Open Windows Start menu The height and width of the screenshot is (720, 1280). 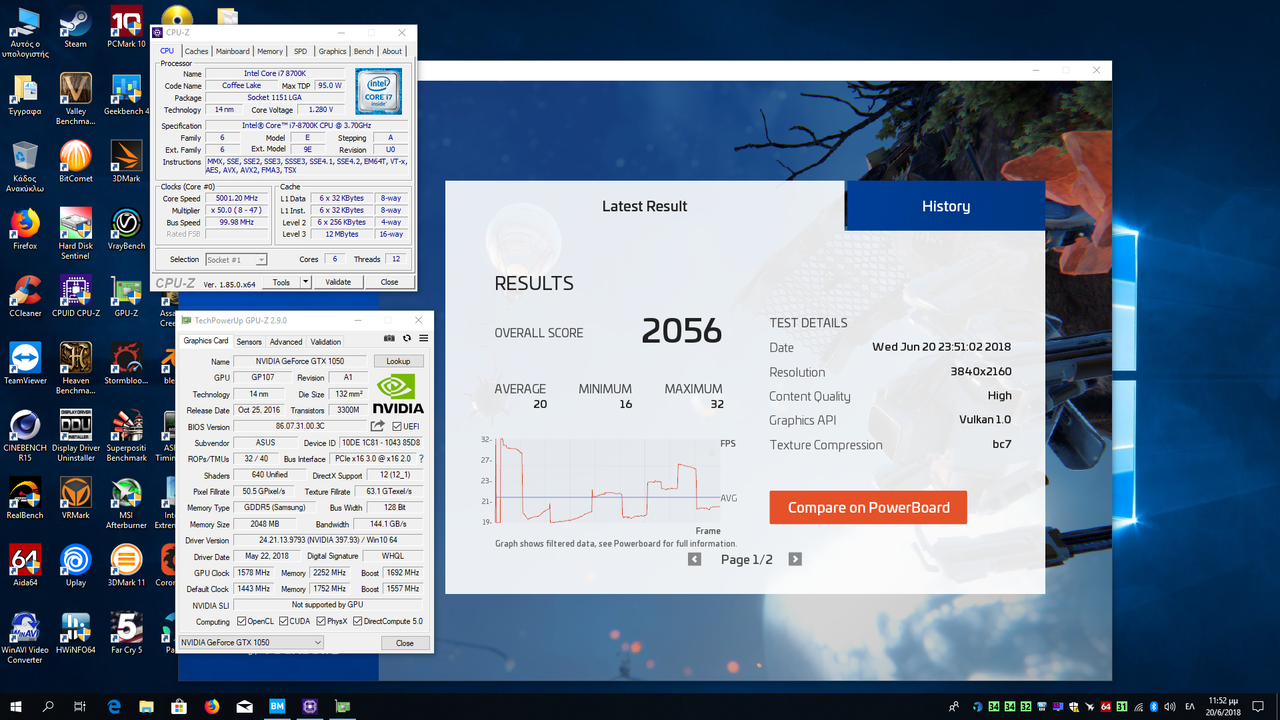[16, 706]
